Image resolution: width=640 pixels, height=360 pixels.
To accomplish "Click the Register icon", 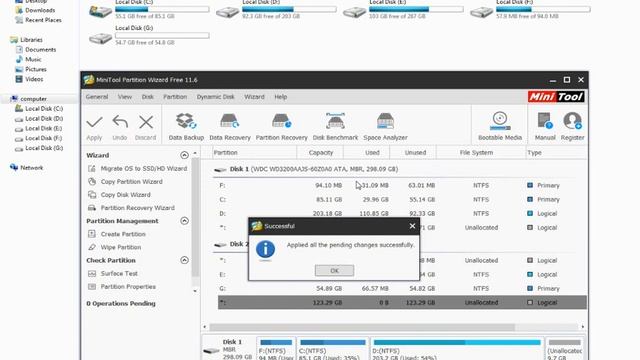I will pos(572,121).
